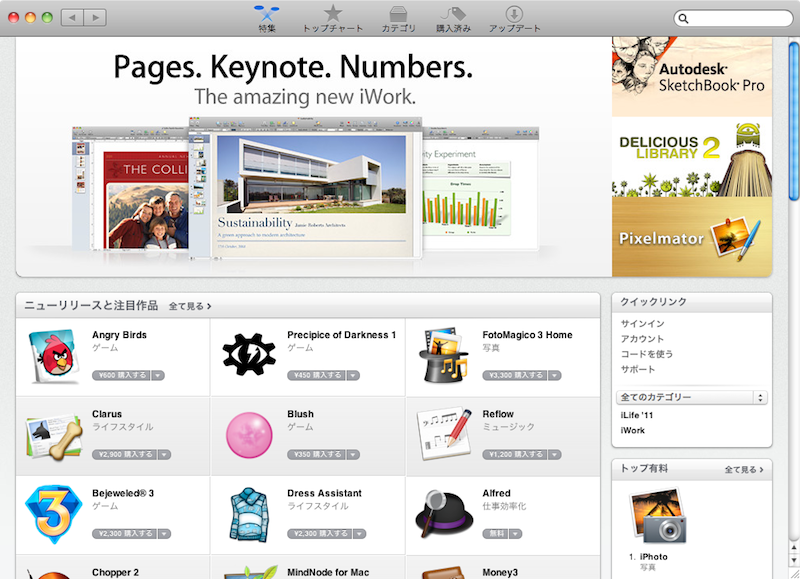Screen dimensions: 800x579
Task: Open the FotoMagico 3 Home icon
Action: (443, 356)
